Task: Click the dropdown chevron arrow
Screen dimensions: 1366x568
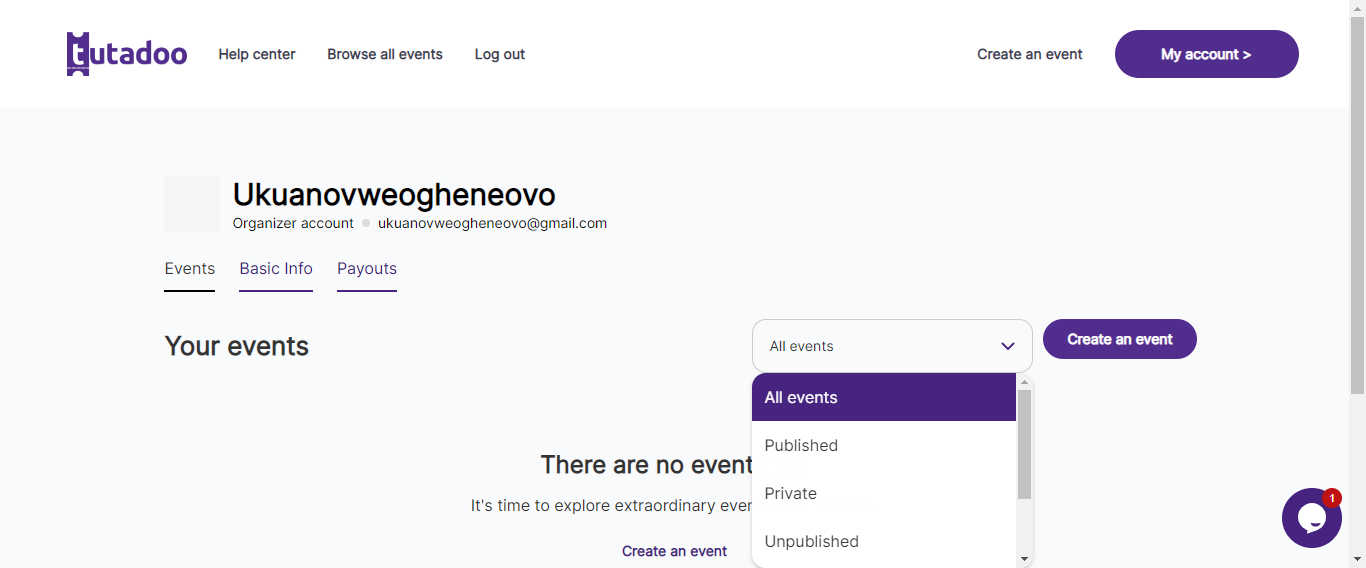Action: [x=1007, y=346]
